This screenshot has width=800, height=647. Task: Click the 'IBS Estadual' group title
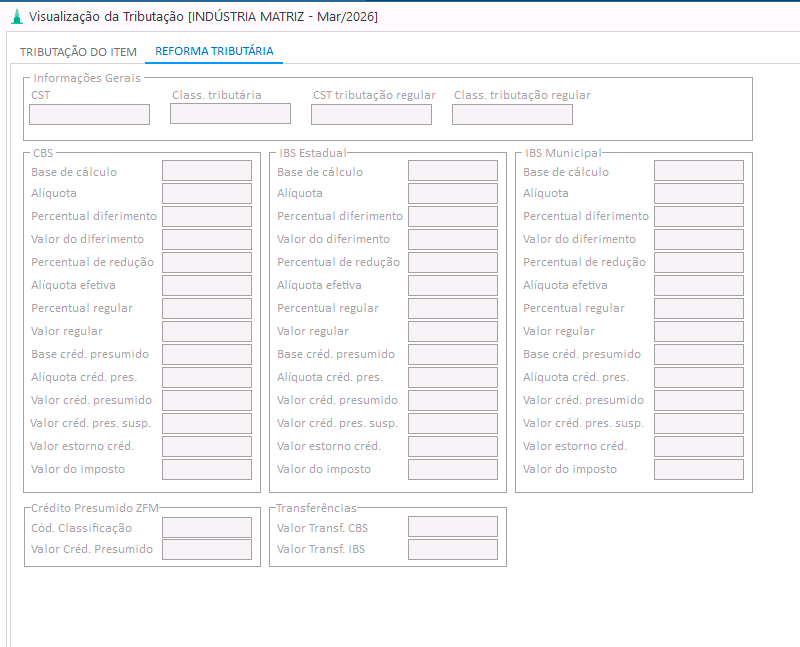(x=313, y=153)
